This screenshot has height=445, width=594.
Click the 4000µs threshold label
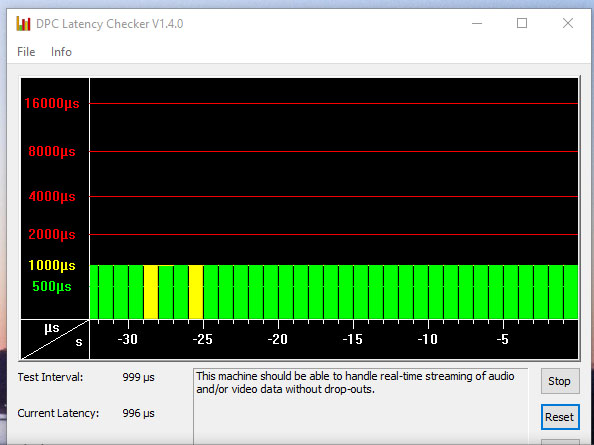click(52, 197)
